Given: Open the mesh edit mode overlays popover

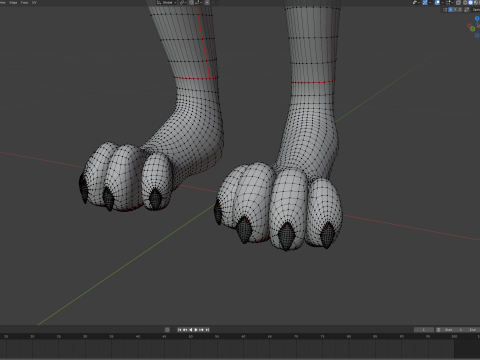Looking at the screenshot, I should (x=450, y=2).
